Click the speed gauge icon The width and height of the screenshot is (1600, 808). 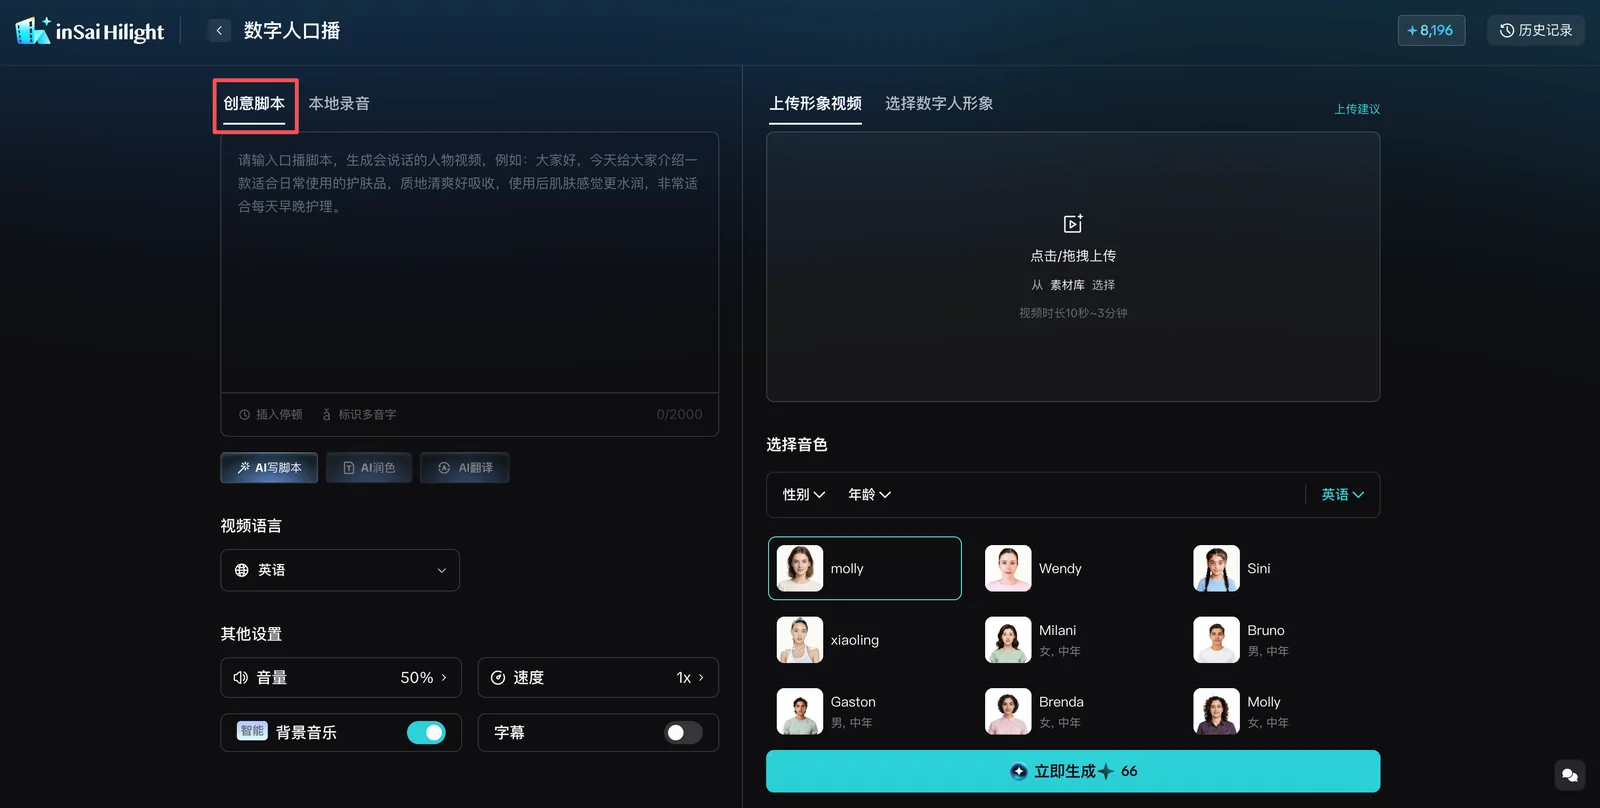(x=498, y=678)
